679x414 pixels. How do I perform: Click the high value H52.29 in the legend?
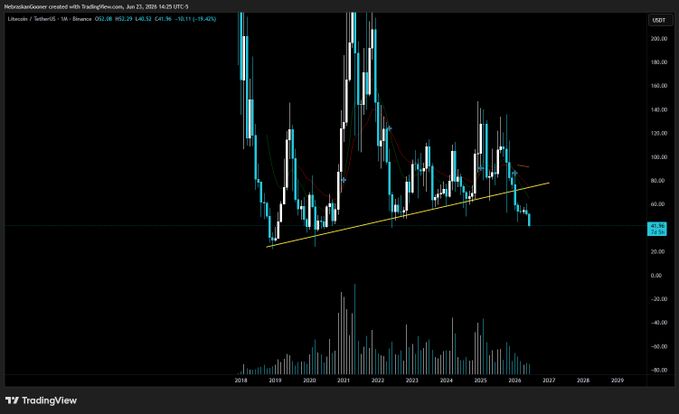click(x=123, y=19)
